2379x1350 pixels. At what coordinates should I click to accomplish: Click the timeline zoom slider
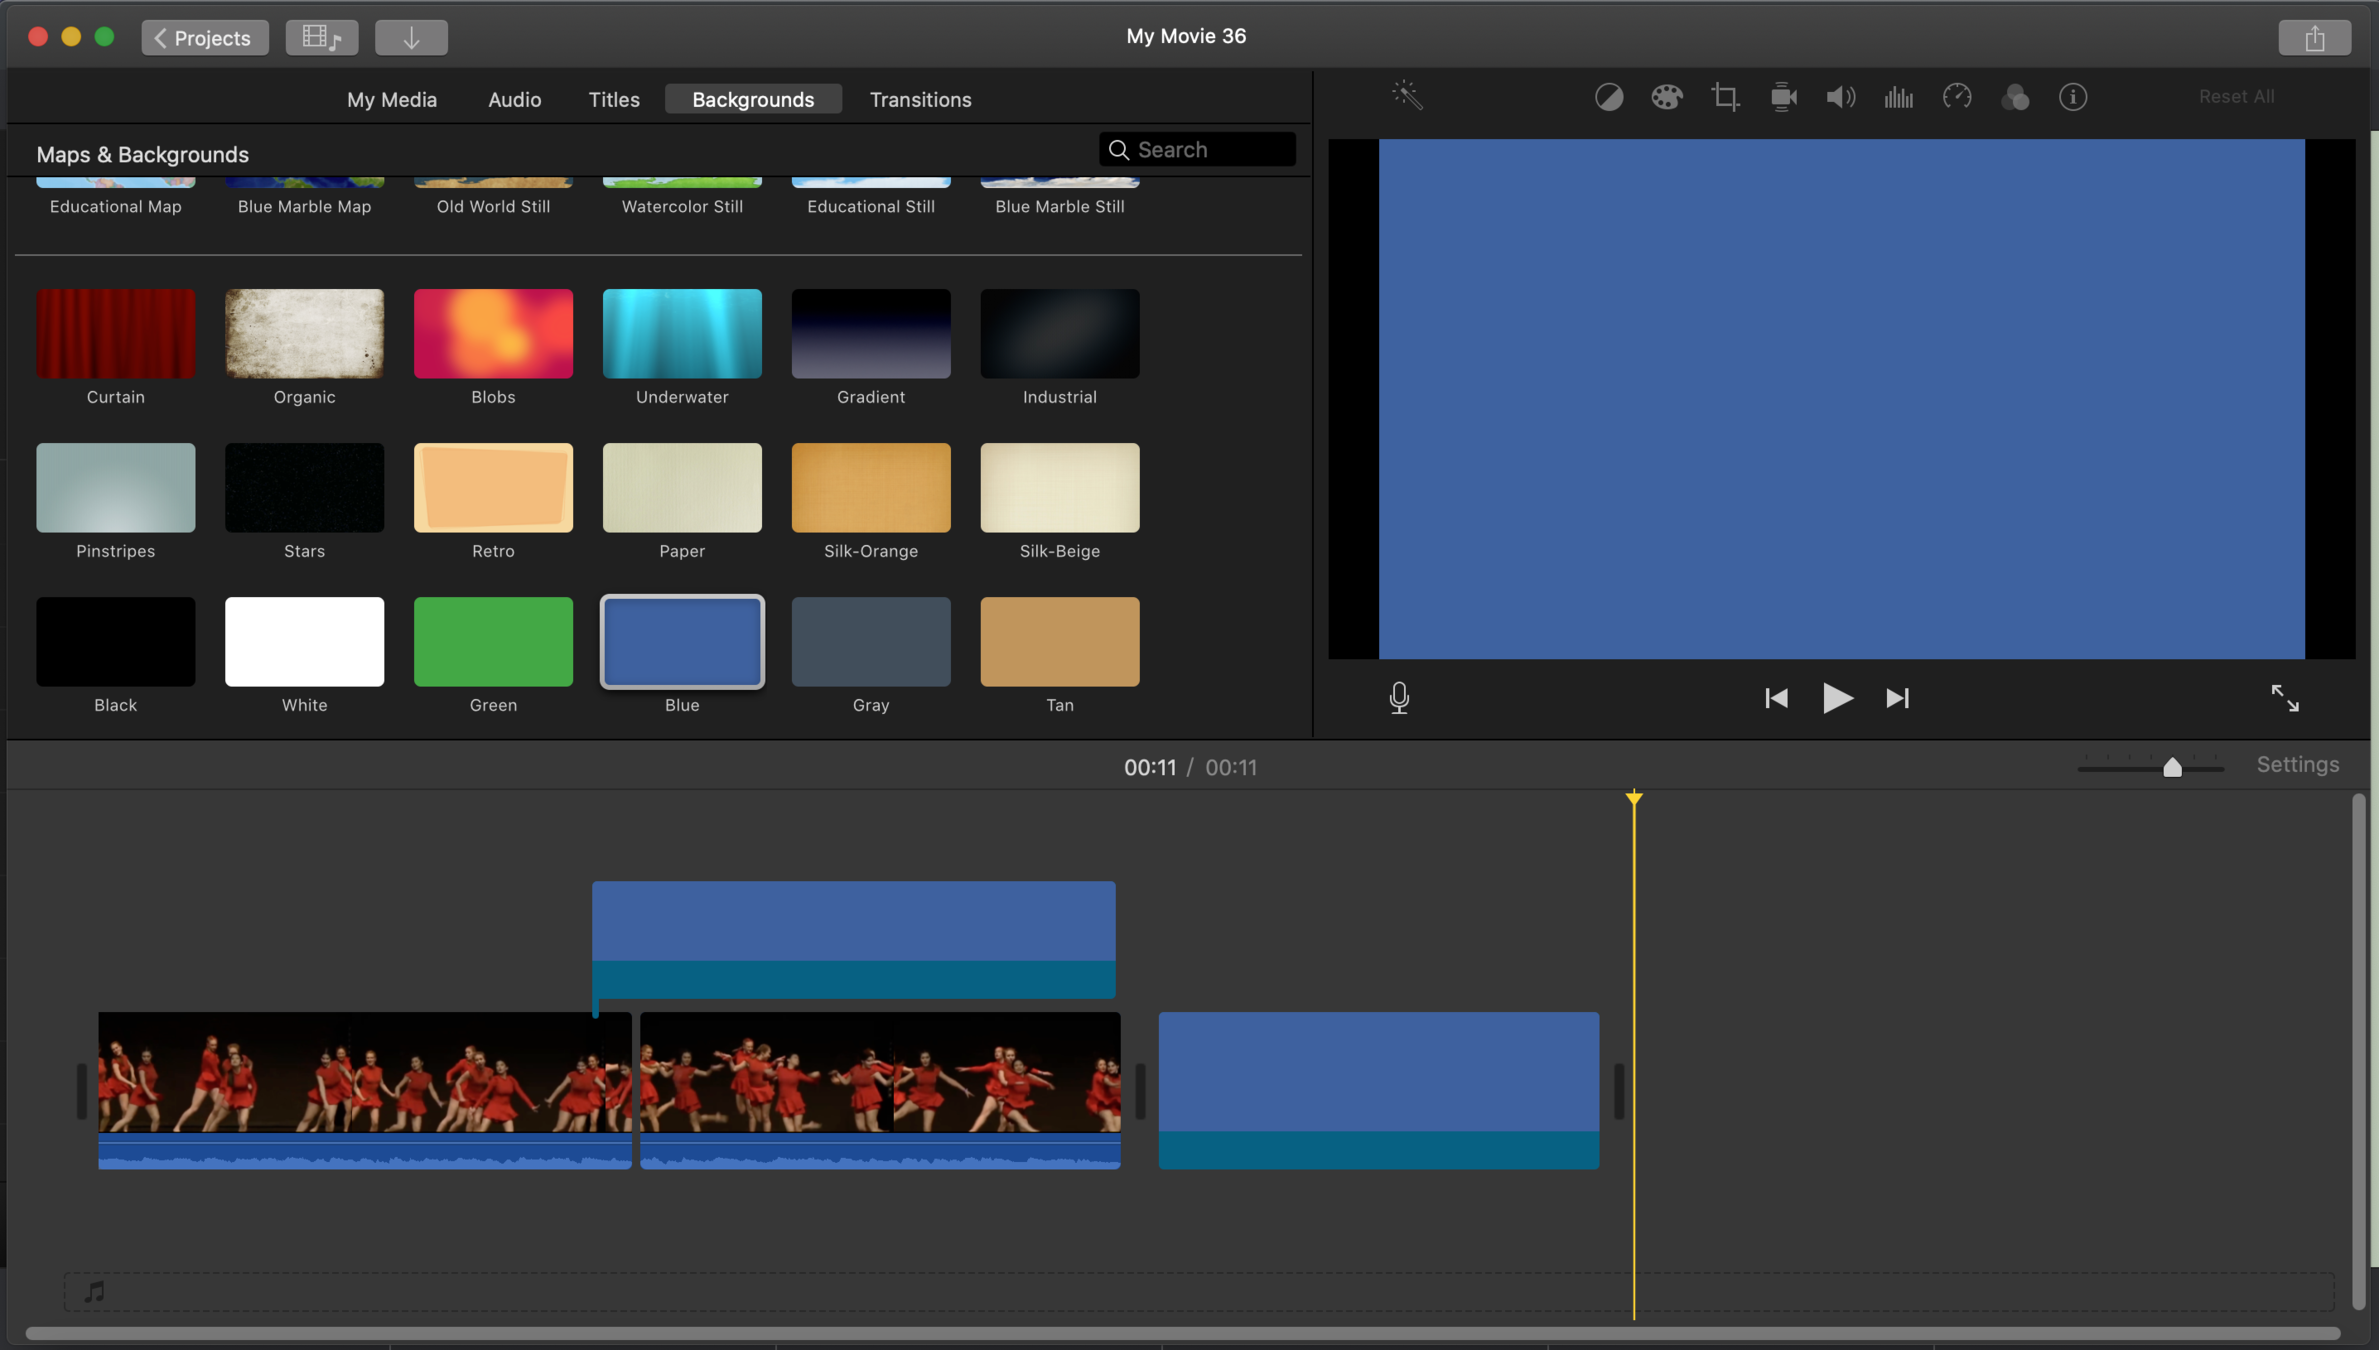[x=2171, y=767]
